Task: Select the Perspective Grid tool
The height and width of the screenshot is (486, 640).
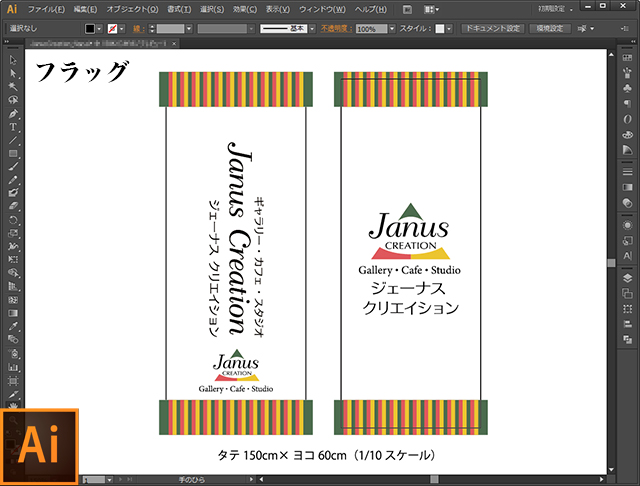Action: pyautogui.click(x=13, y=286)
